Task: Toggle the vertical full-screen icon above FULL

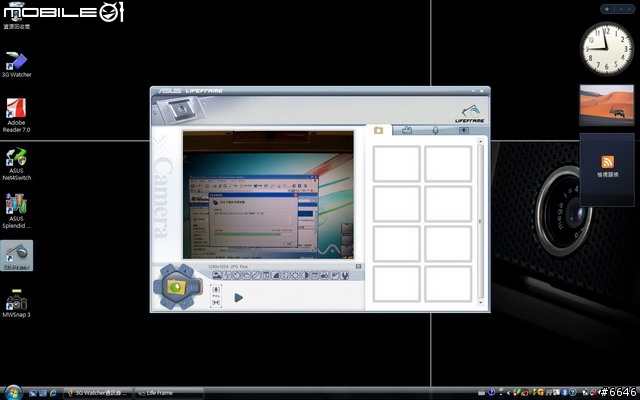Action: click(x=216, y=289)
